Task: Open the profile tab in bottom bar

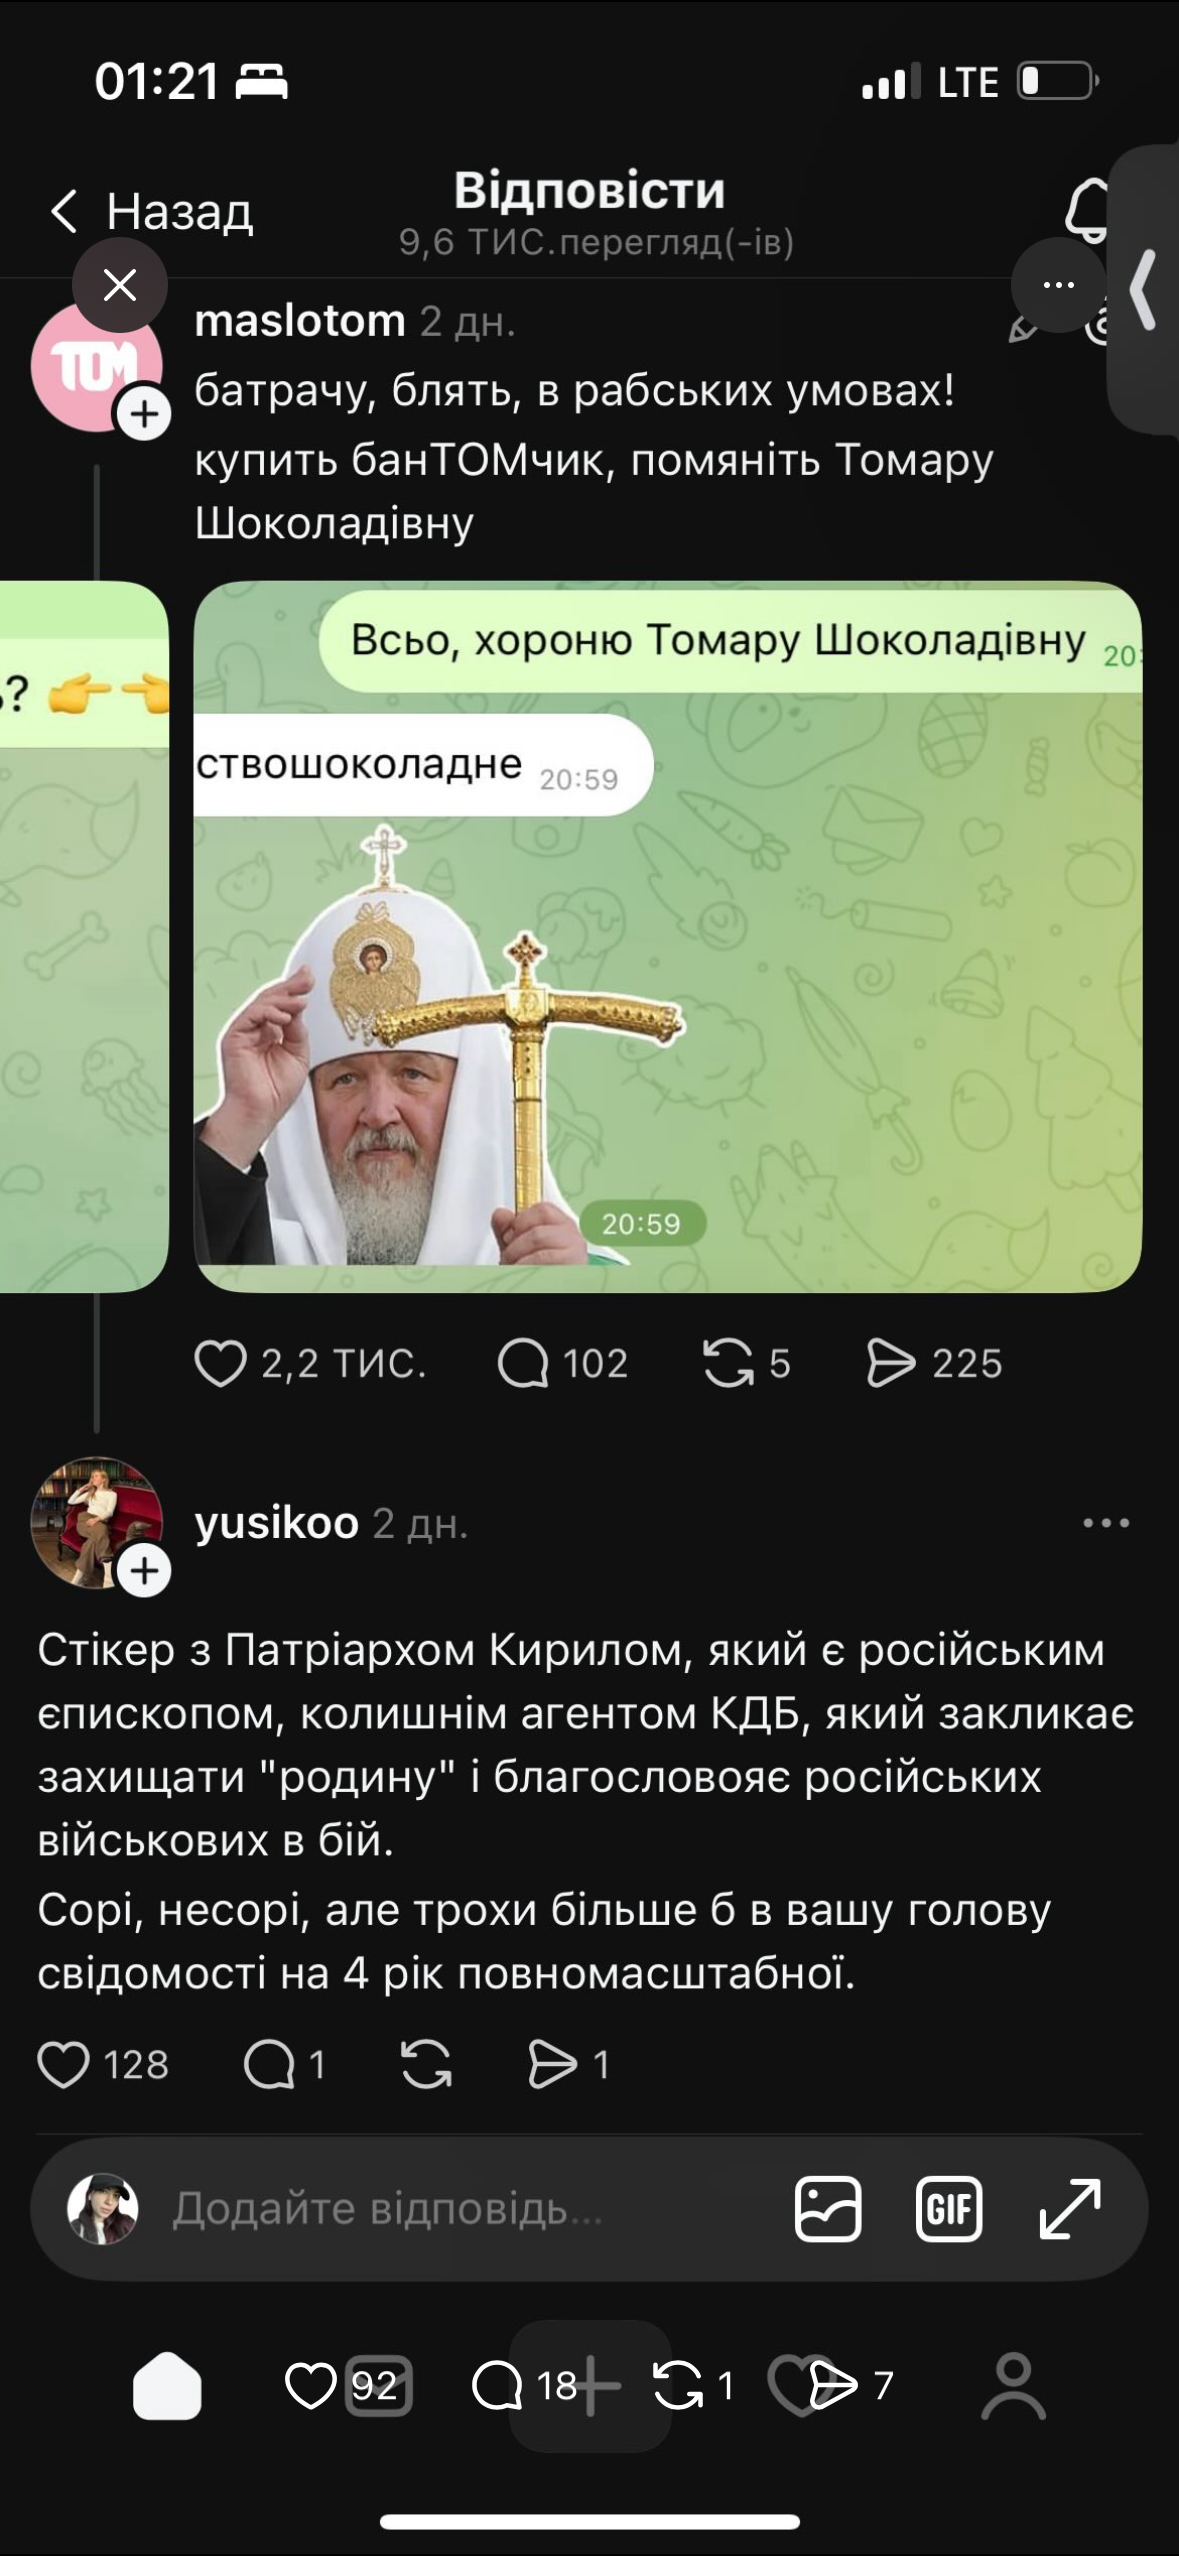Action: 1013,2386
